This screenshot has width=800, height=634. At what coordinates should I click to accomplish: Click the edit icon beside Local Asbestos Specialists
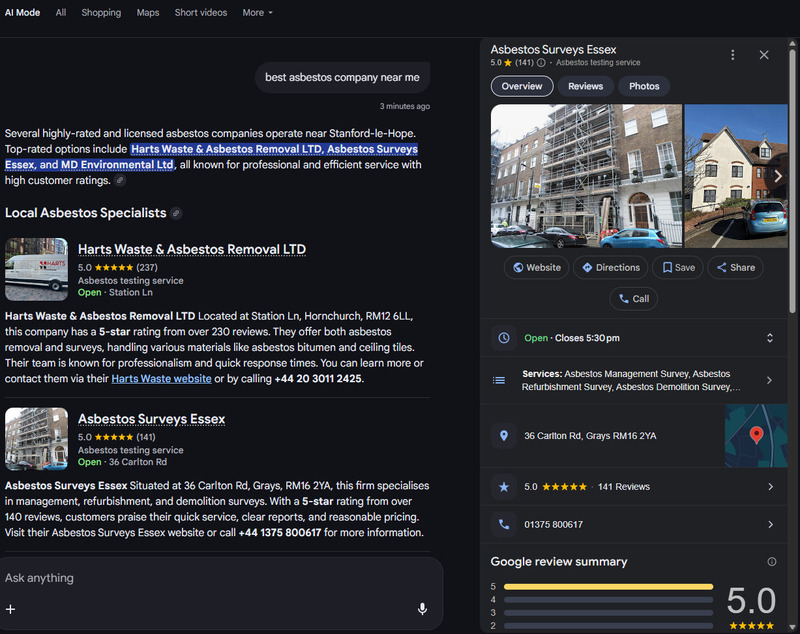point(175,213)
